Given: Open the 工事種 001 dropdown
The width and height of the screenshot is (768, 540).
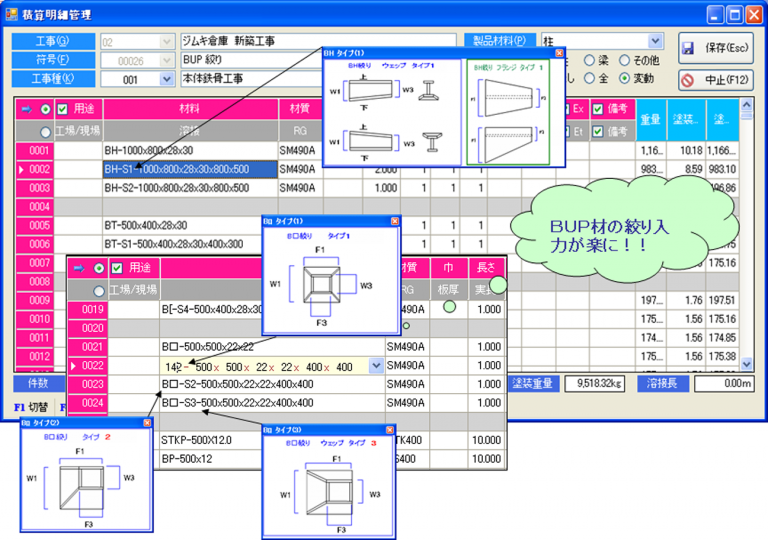Looking at the screenshot, I should (167, 79).
